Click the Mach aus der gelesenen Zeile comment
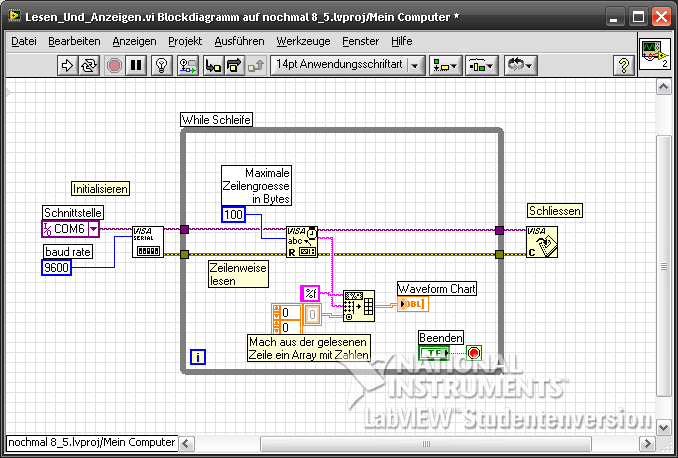Image resolution: width=678 pixels, height=458 pixels. click(x=309, y=348)
